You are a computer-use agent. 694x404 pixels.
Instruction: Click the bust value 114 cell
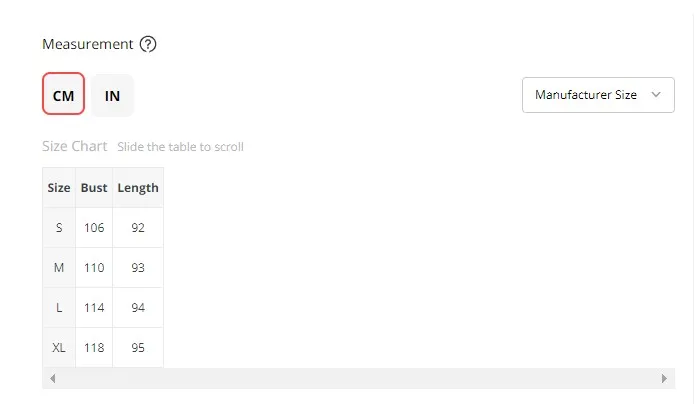point(94,308)
